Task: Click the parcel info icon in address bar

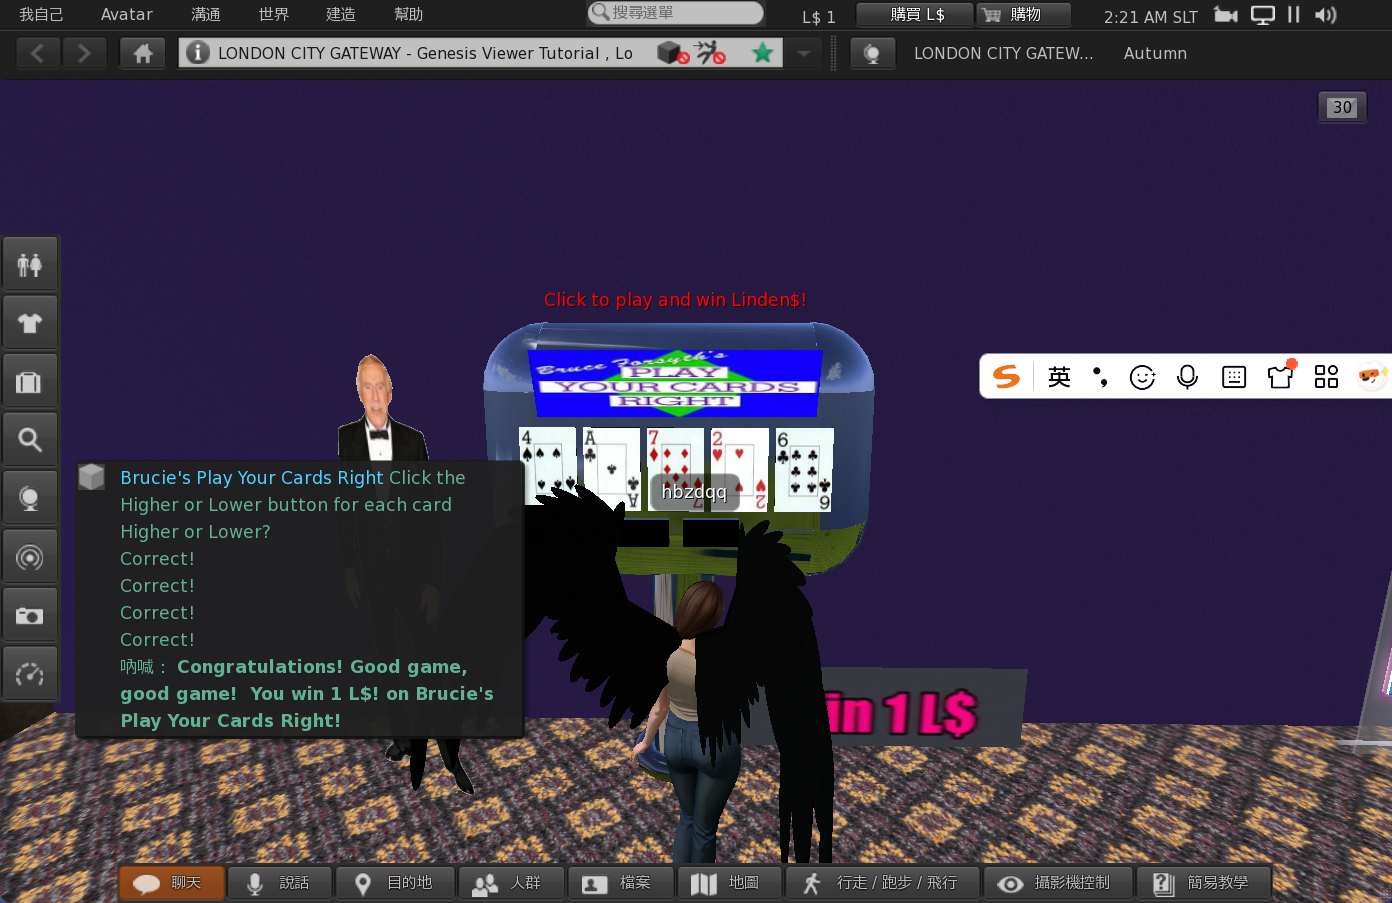Action: (198, 53)
